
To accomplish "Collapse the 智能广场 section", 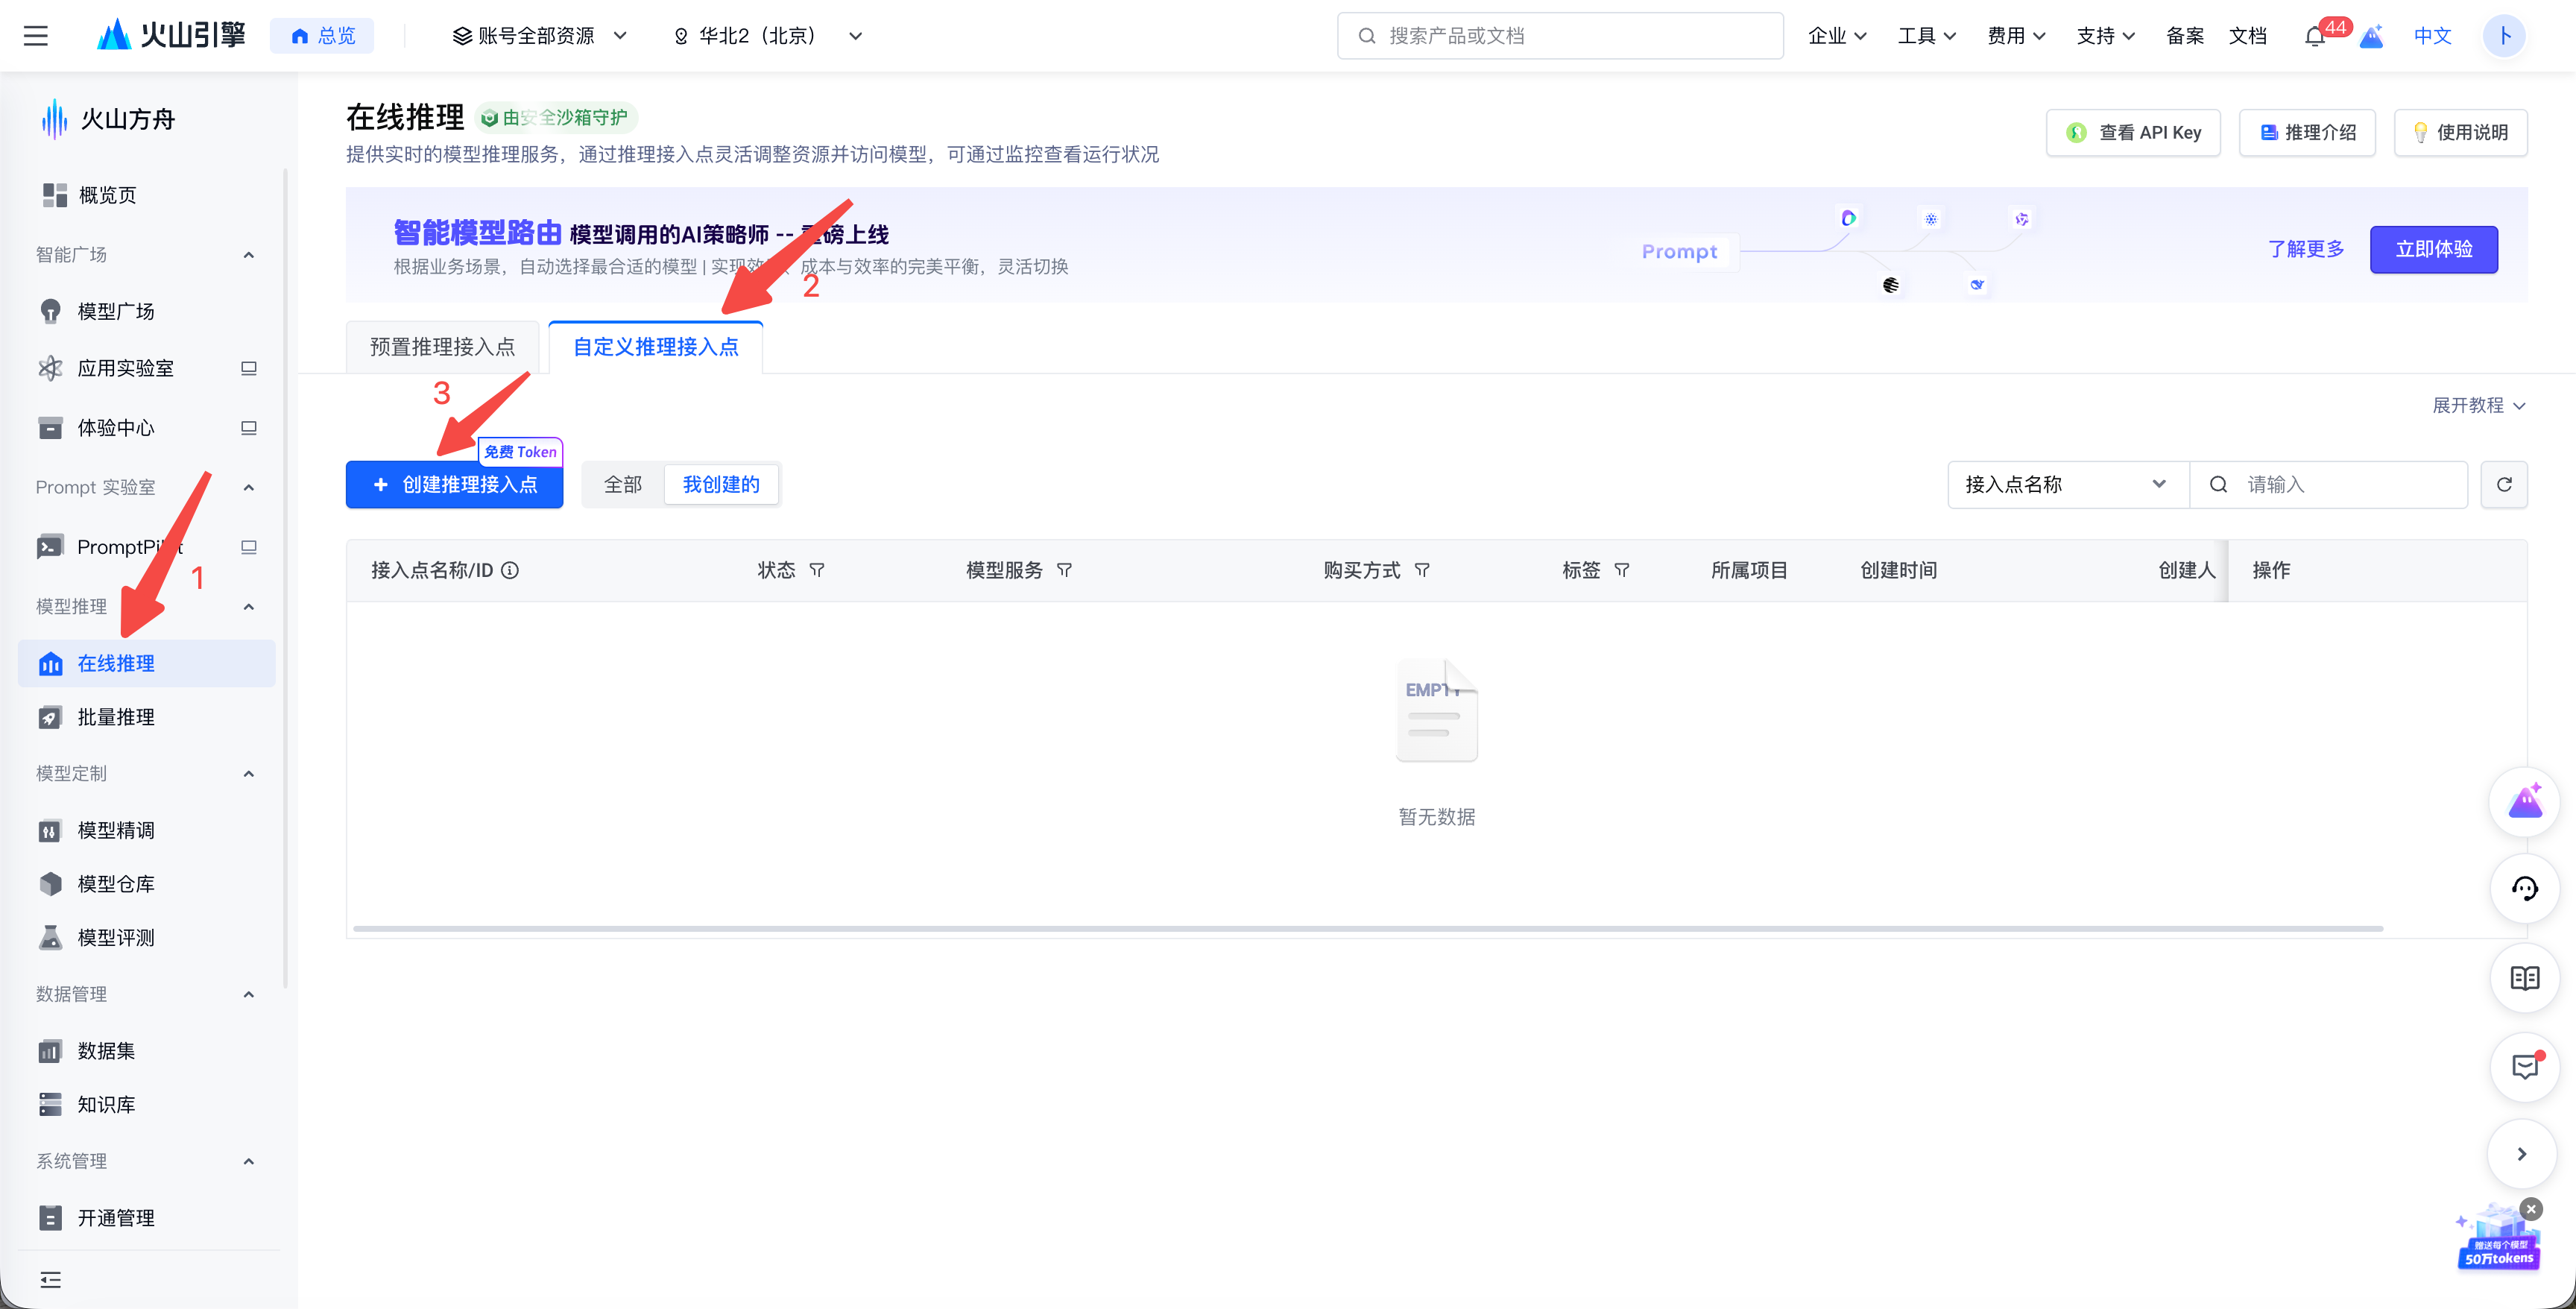I will coord(249,255).
